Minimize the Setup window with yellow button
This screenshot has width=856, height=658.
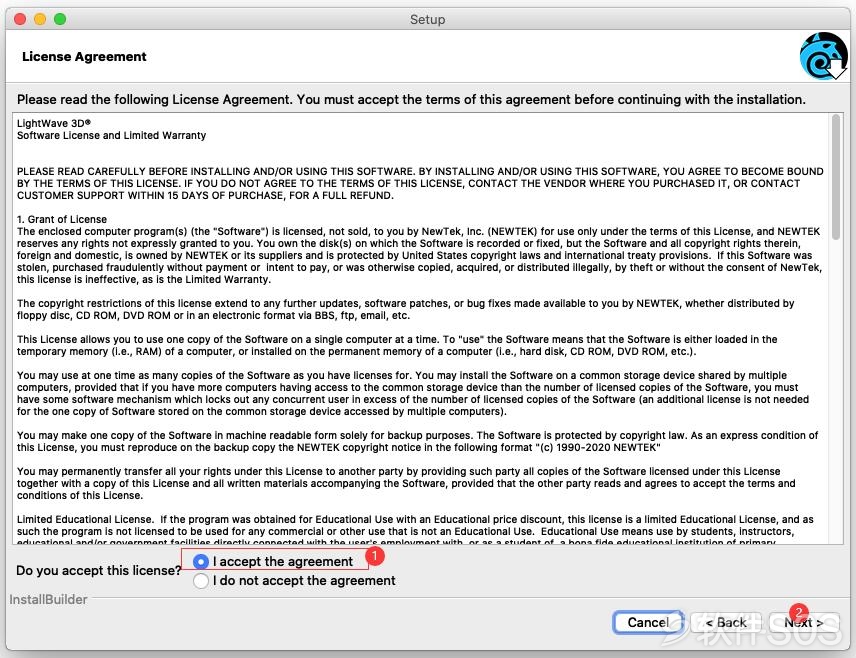point(40,19)
